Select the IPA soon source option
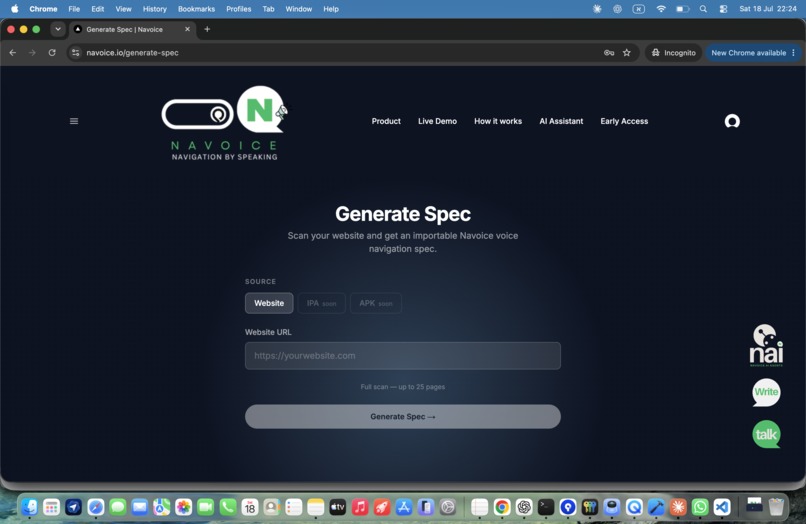 pyautogui.click(x=321, y=303)
